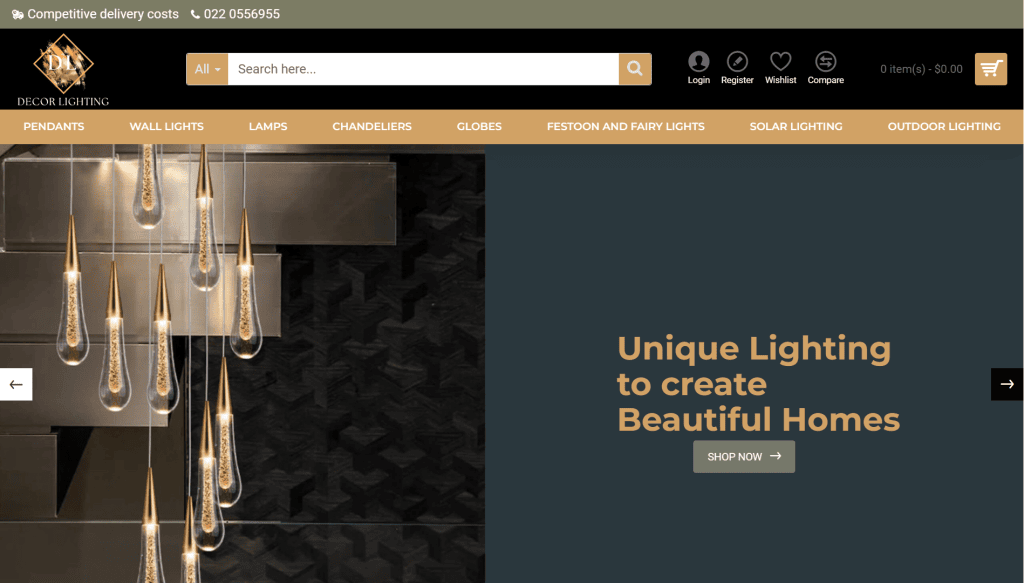This screenshot has height=583, width=1024.
Task: Open the Solar Lighting menu
Action: coord(795,127)
